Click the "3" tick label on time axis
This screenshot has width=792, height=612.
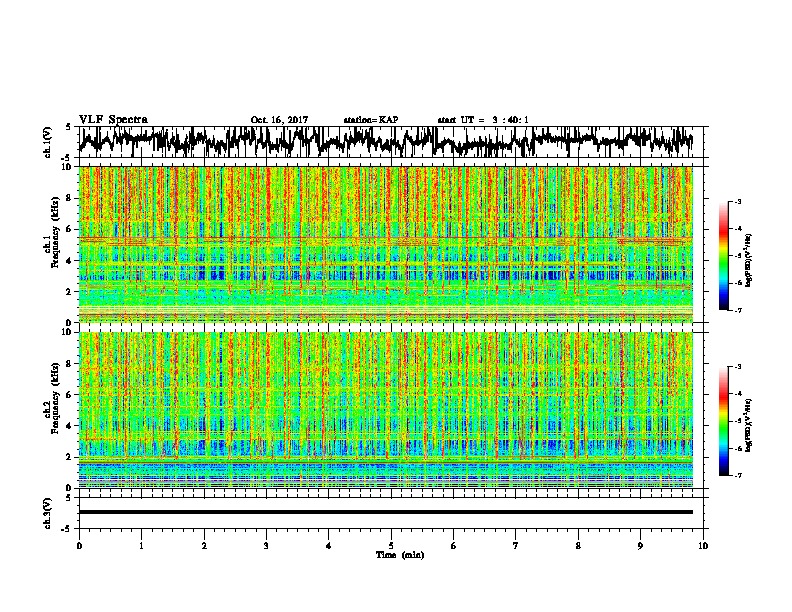266,546
